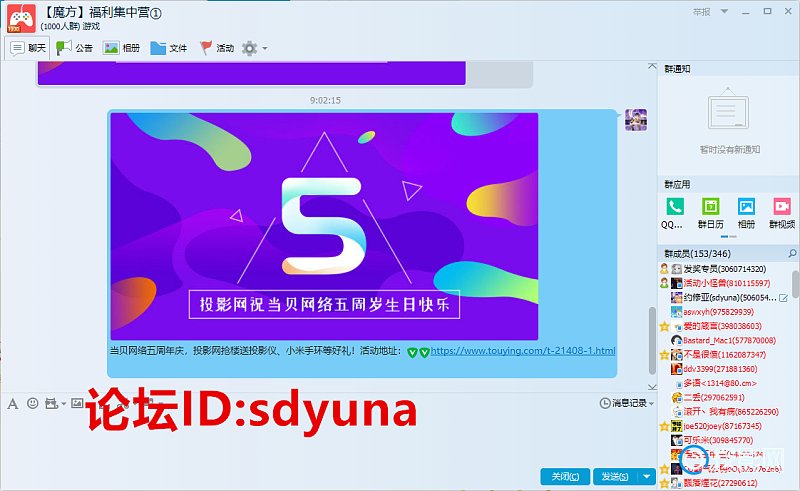Open the 活动 activities tab
Screen dimensions: 800x491
[x=216, y=48]
